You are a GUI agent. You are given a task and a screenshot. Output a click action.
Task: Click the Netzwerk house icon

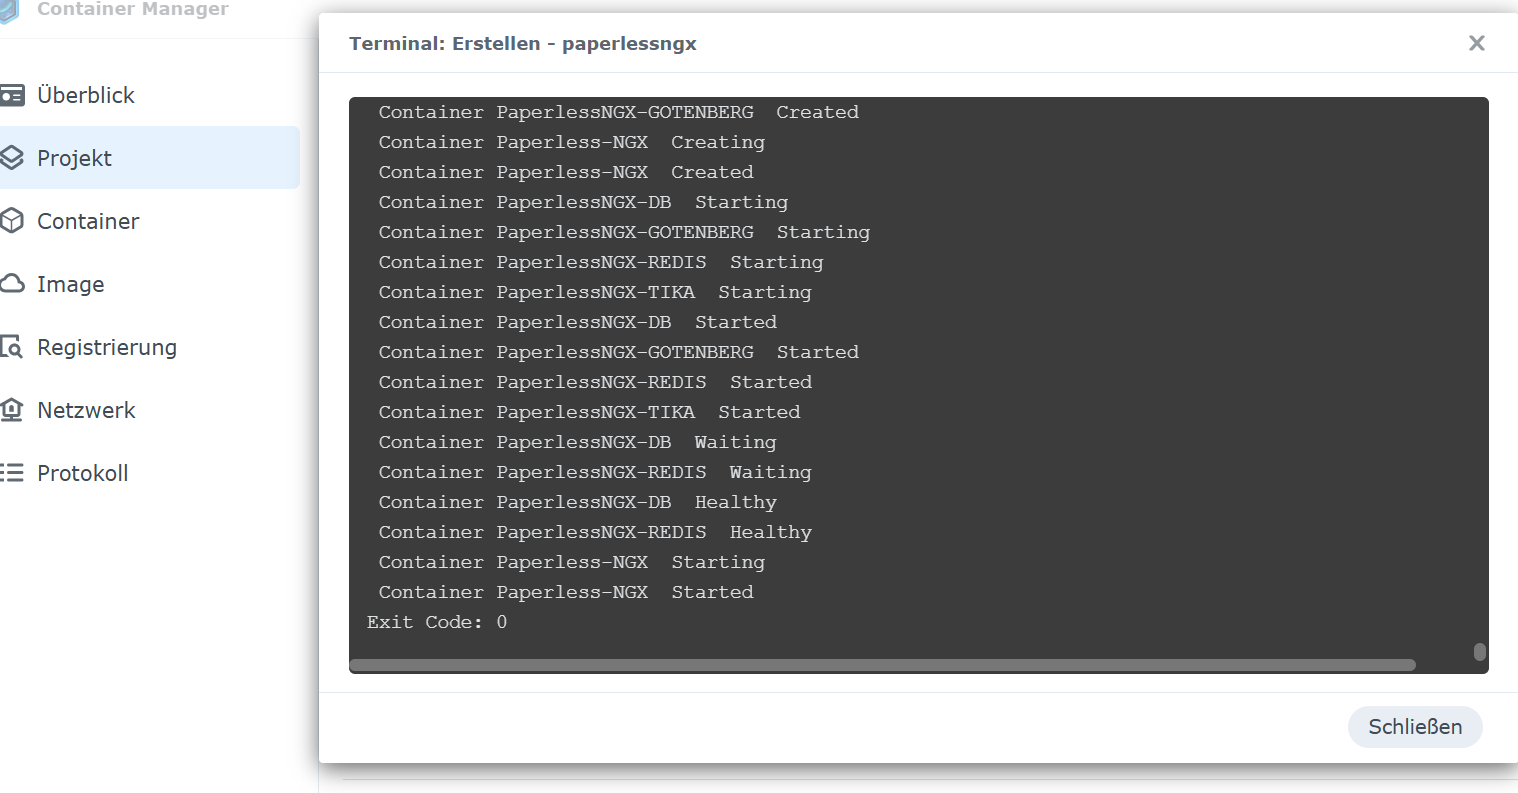[x=12, y=410]
